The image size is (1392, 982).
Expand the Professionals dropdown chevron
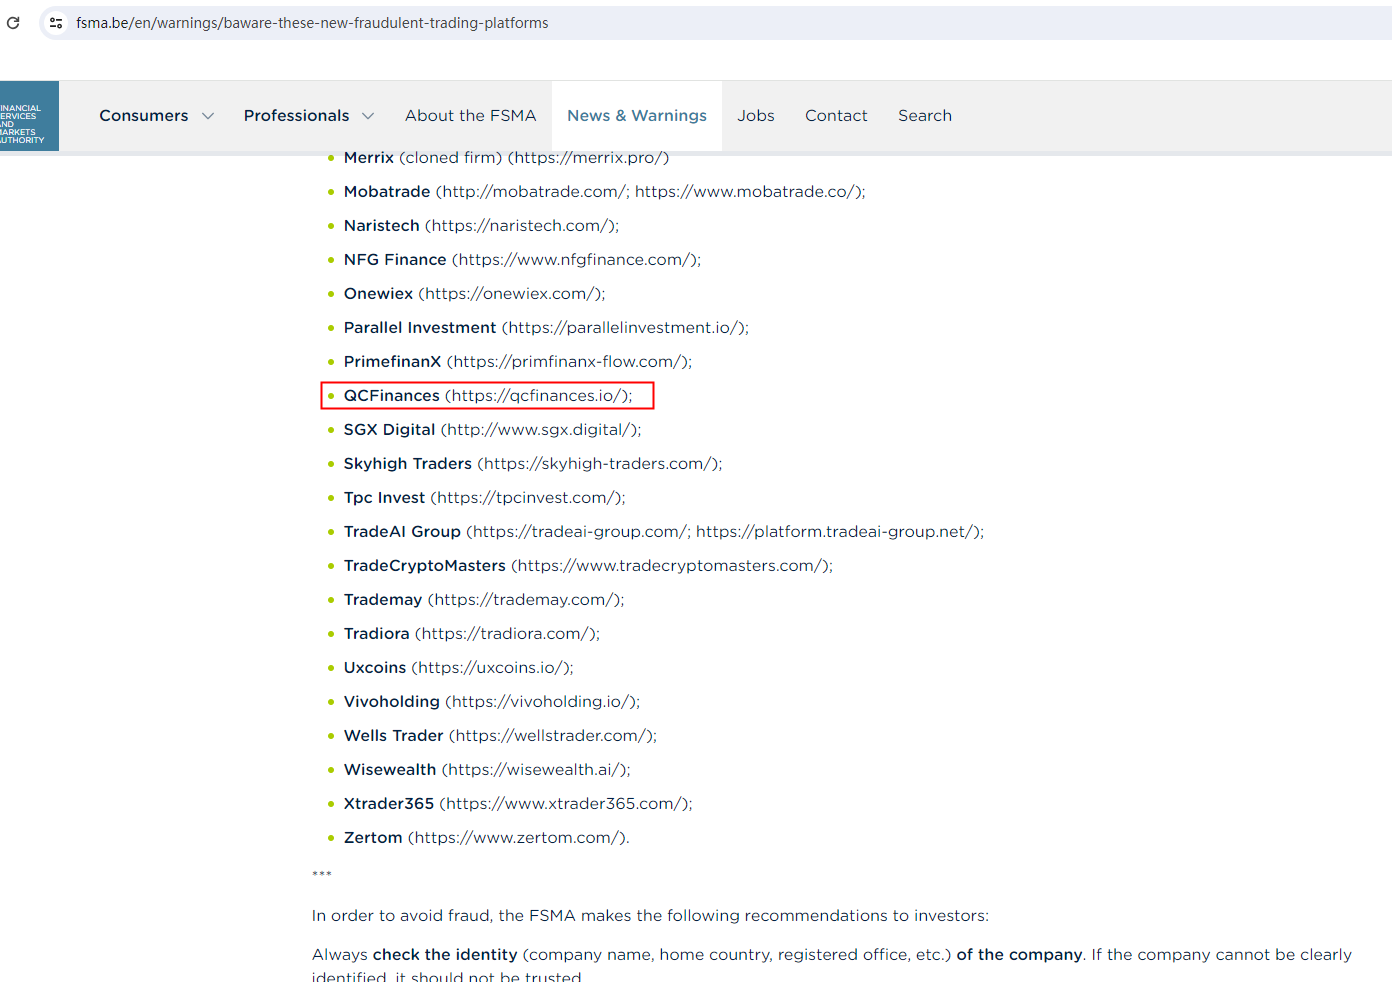368,116
